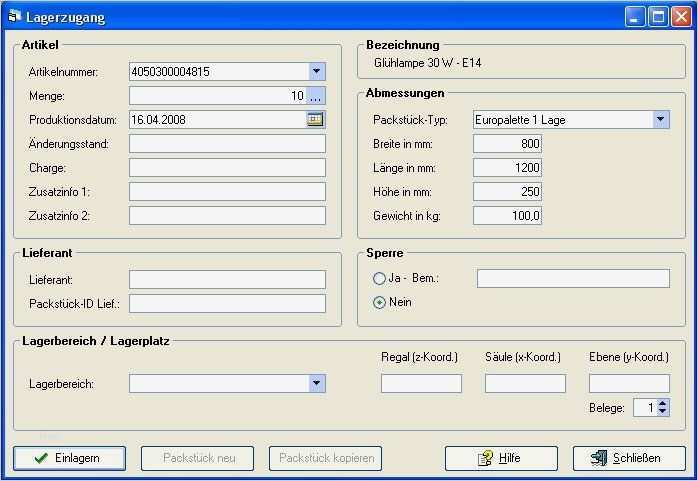The width and height of the screenshot is (698, 481).
Task: Increase the Belege count with up arrow
Action: pyautogui.click(x=663, y=403)
